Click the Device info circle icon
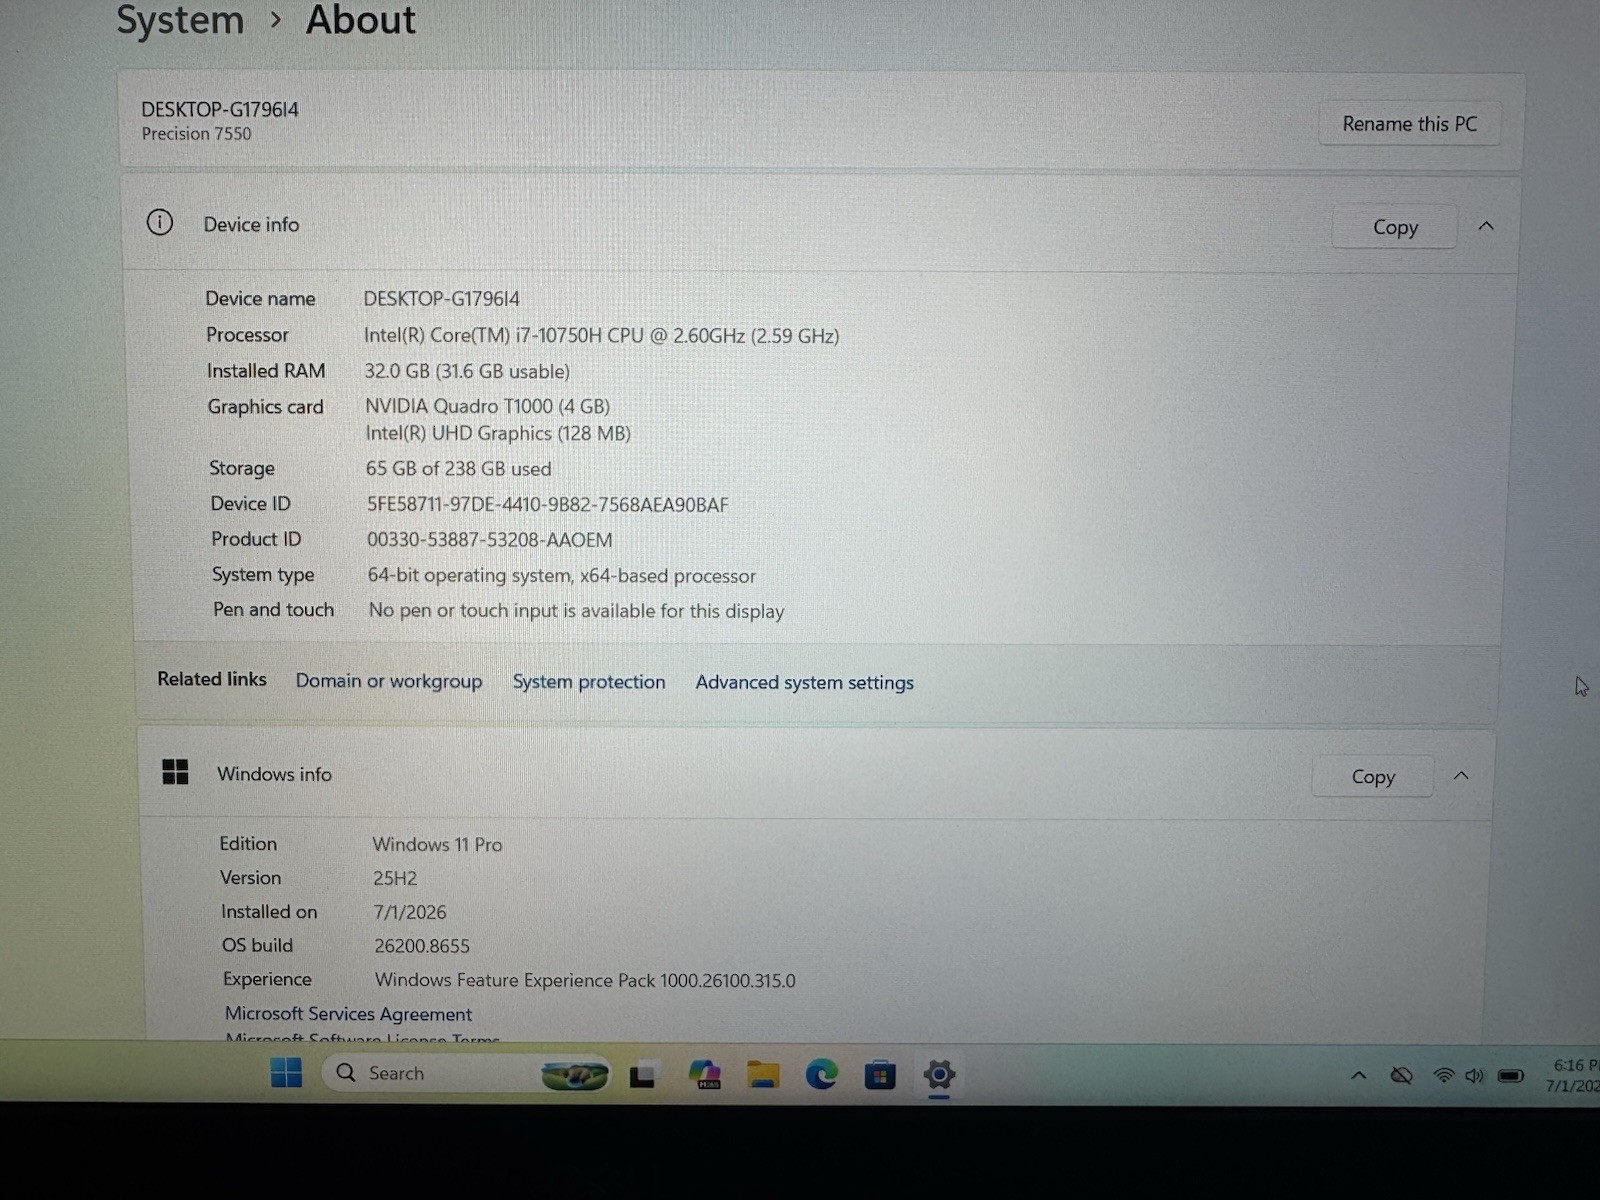 pos(160,222)
